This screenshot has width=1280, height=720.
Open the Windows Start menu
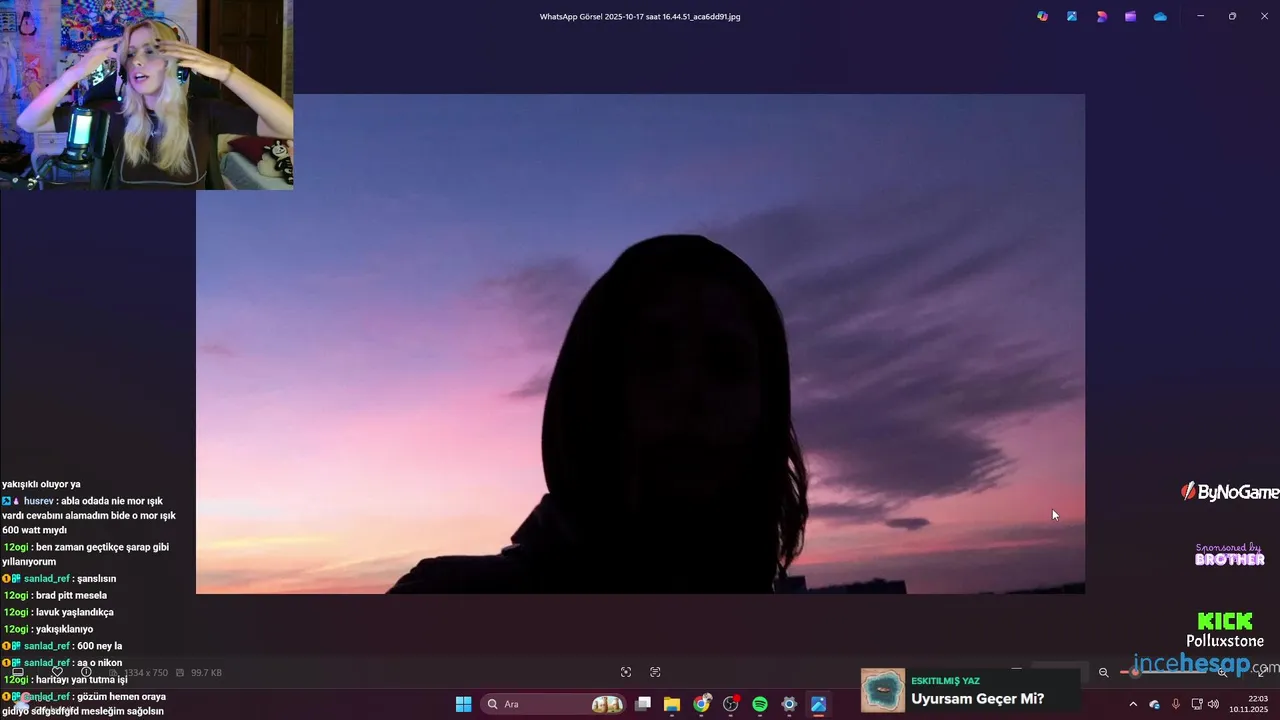(464, 704)
